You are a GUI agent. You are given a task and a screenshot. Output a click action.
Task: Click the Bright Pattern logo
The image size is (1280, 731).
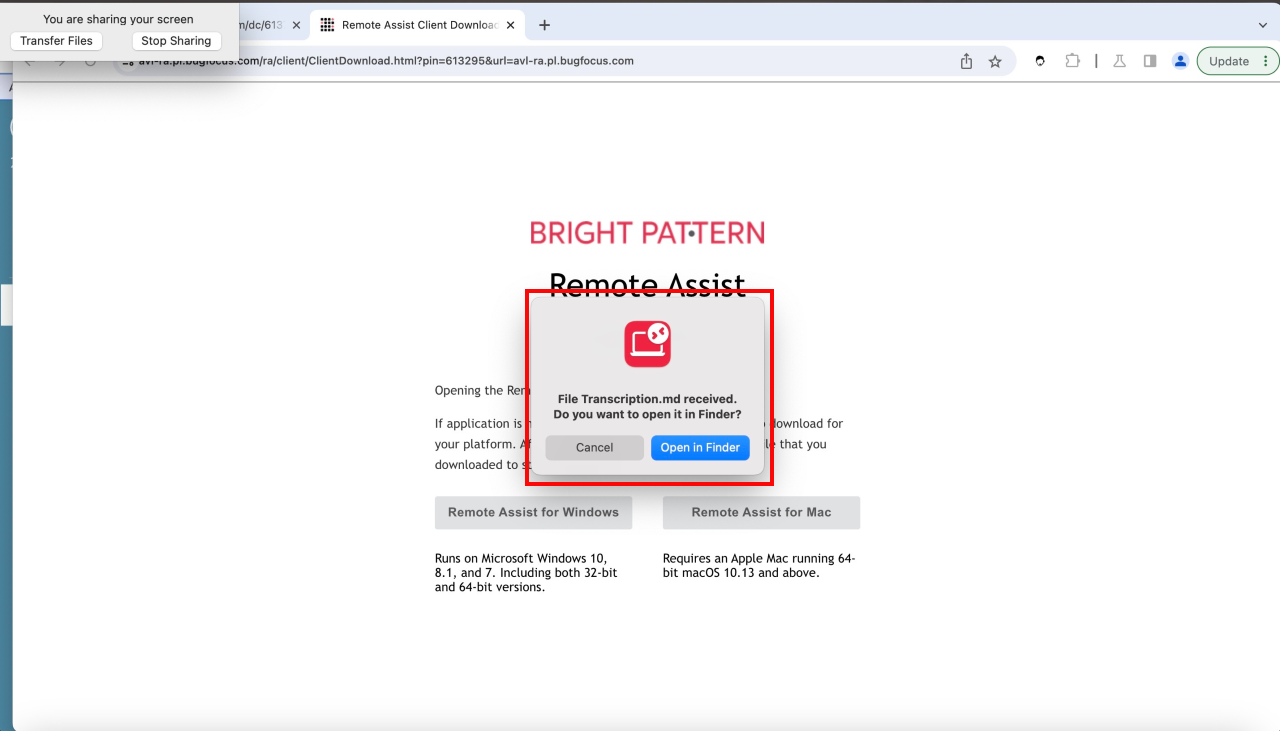647,233
